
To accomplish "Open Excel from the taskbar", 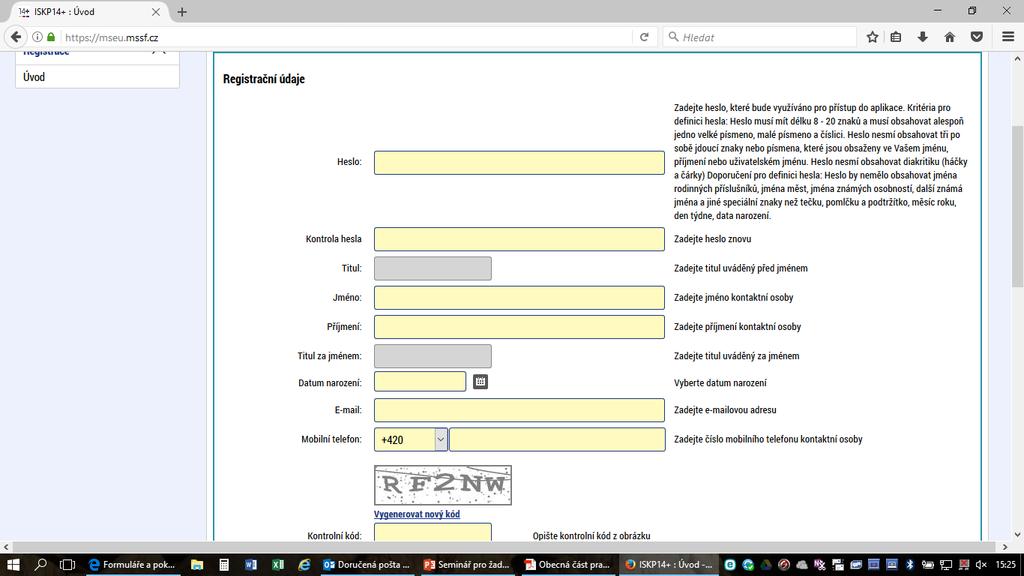I will (x=278, y=564).
